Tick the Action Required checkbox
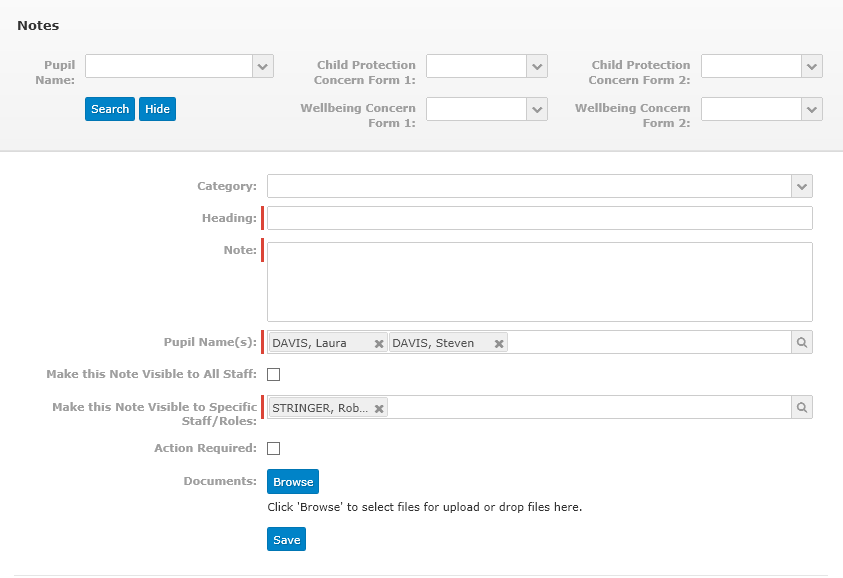The image size is (843, 578). coord(274,448)
